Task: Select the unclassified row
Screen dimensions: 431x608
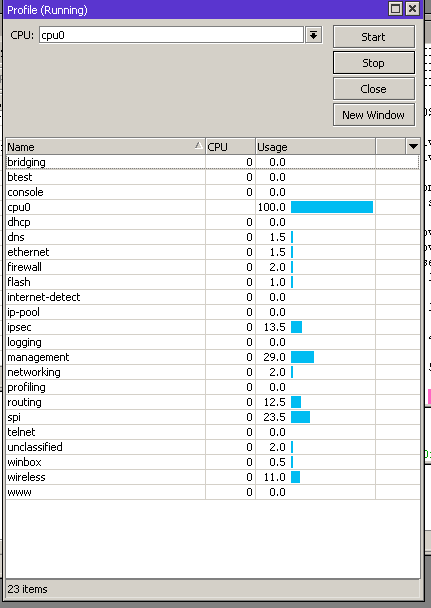Action: tap(213, 447)
